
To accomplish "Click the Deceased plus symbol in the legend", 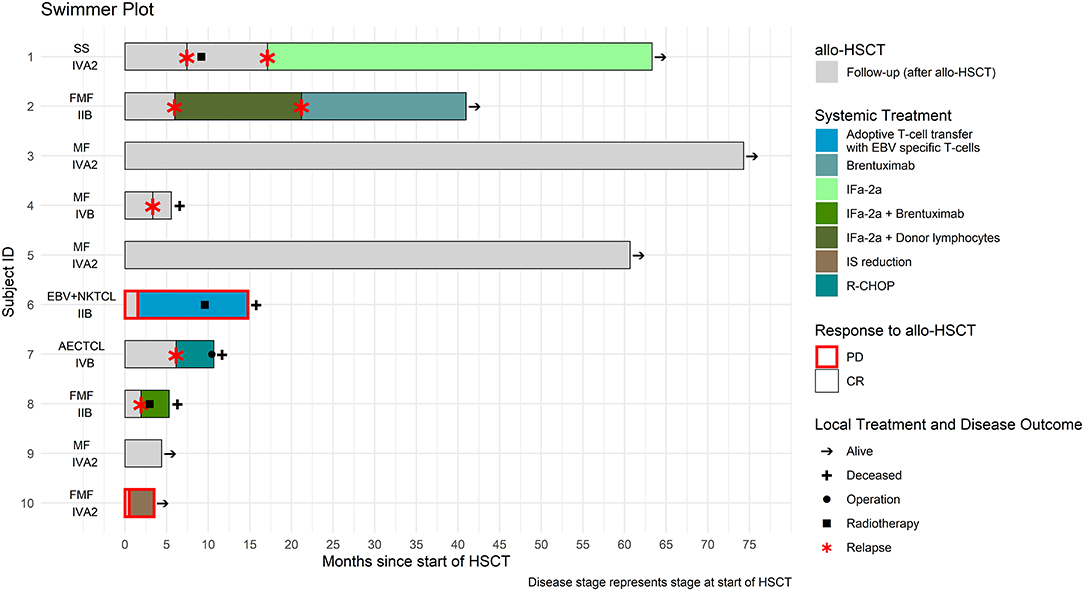I will (826, 476).
